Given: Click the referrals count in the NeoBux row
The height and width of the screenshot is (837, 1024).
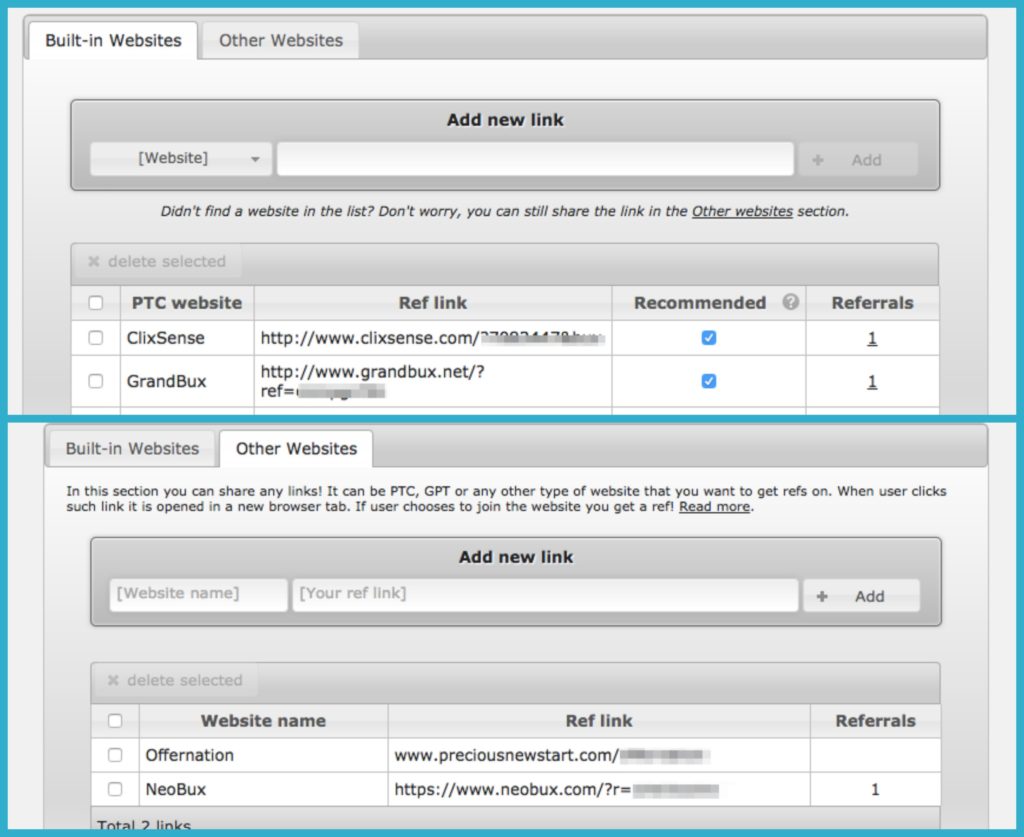Looking at the screenshot, I should [x=875, y=789].
